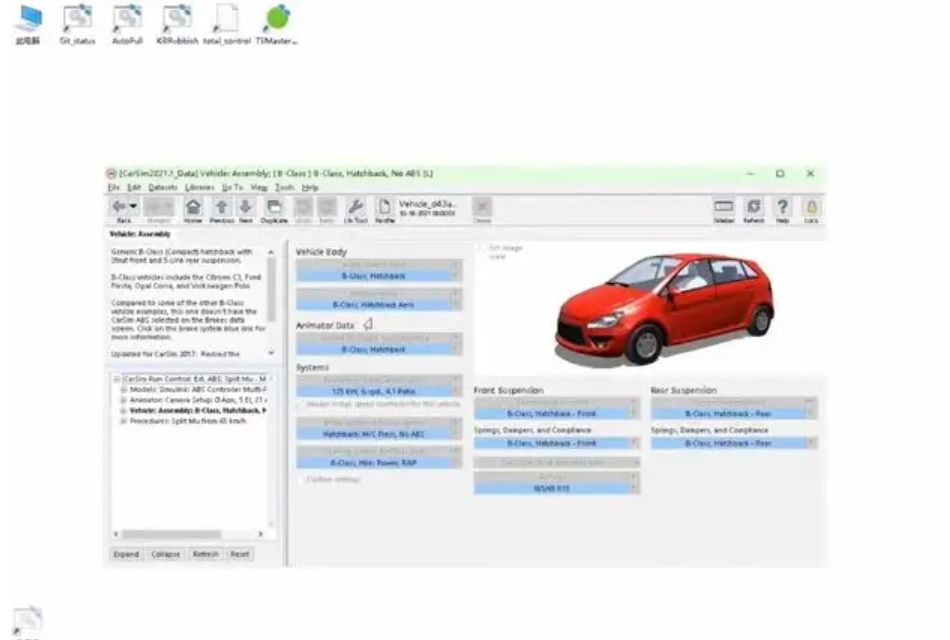Click the Lock icon in the toolbar

coord(810,207)
